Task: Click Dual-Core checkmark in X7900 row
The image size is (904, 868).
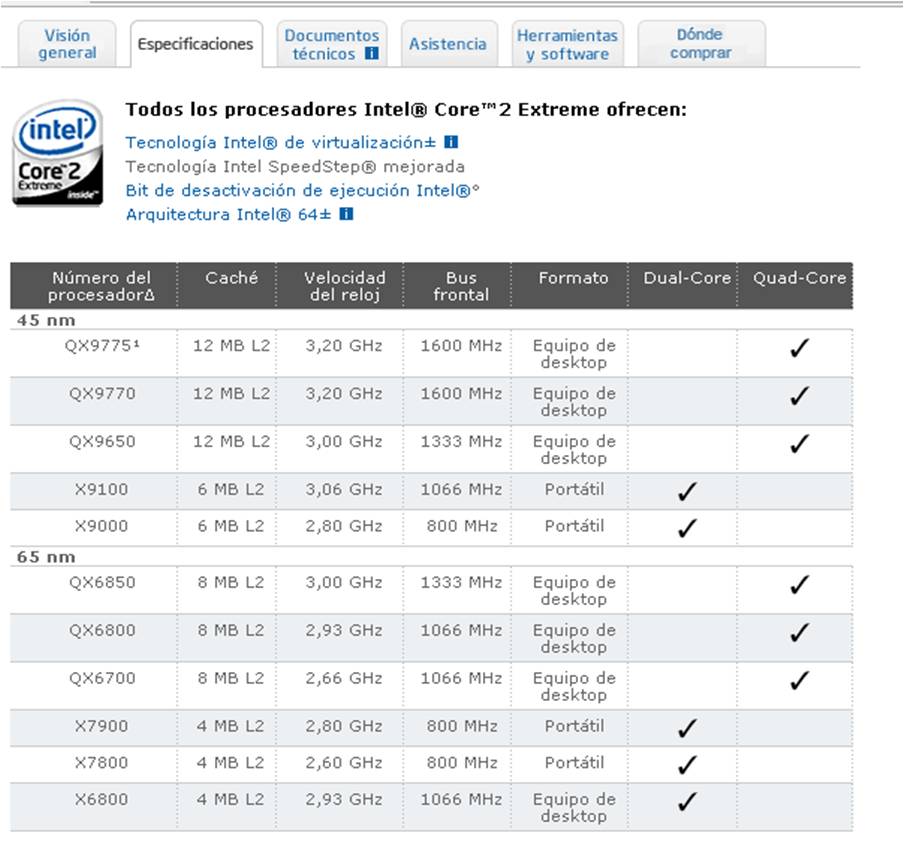Action: coord(687,728)
